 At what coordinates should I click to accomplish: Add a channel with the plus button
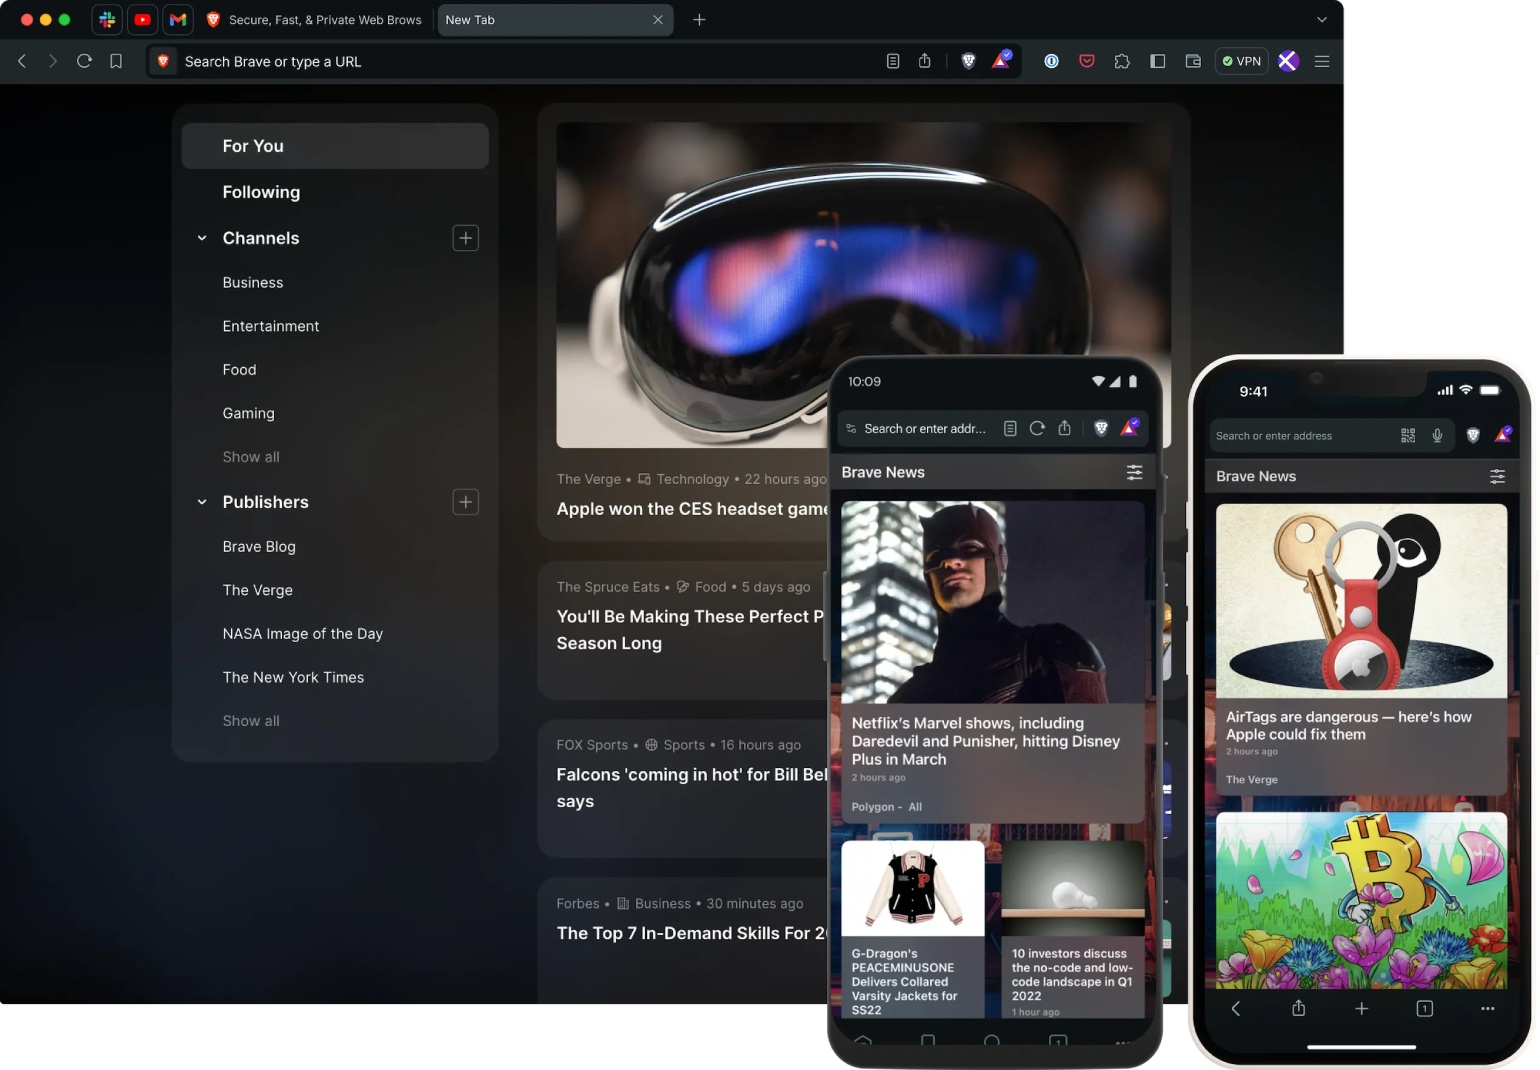coord(465,238)
